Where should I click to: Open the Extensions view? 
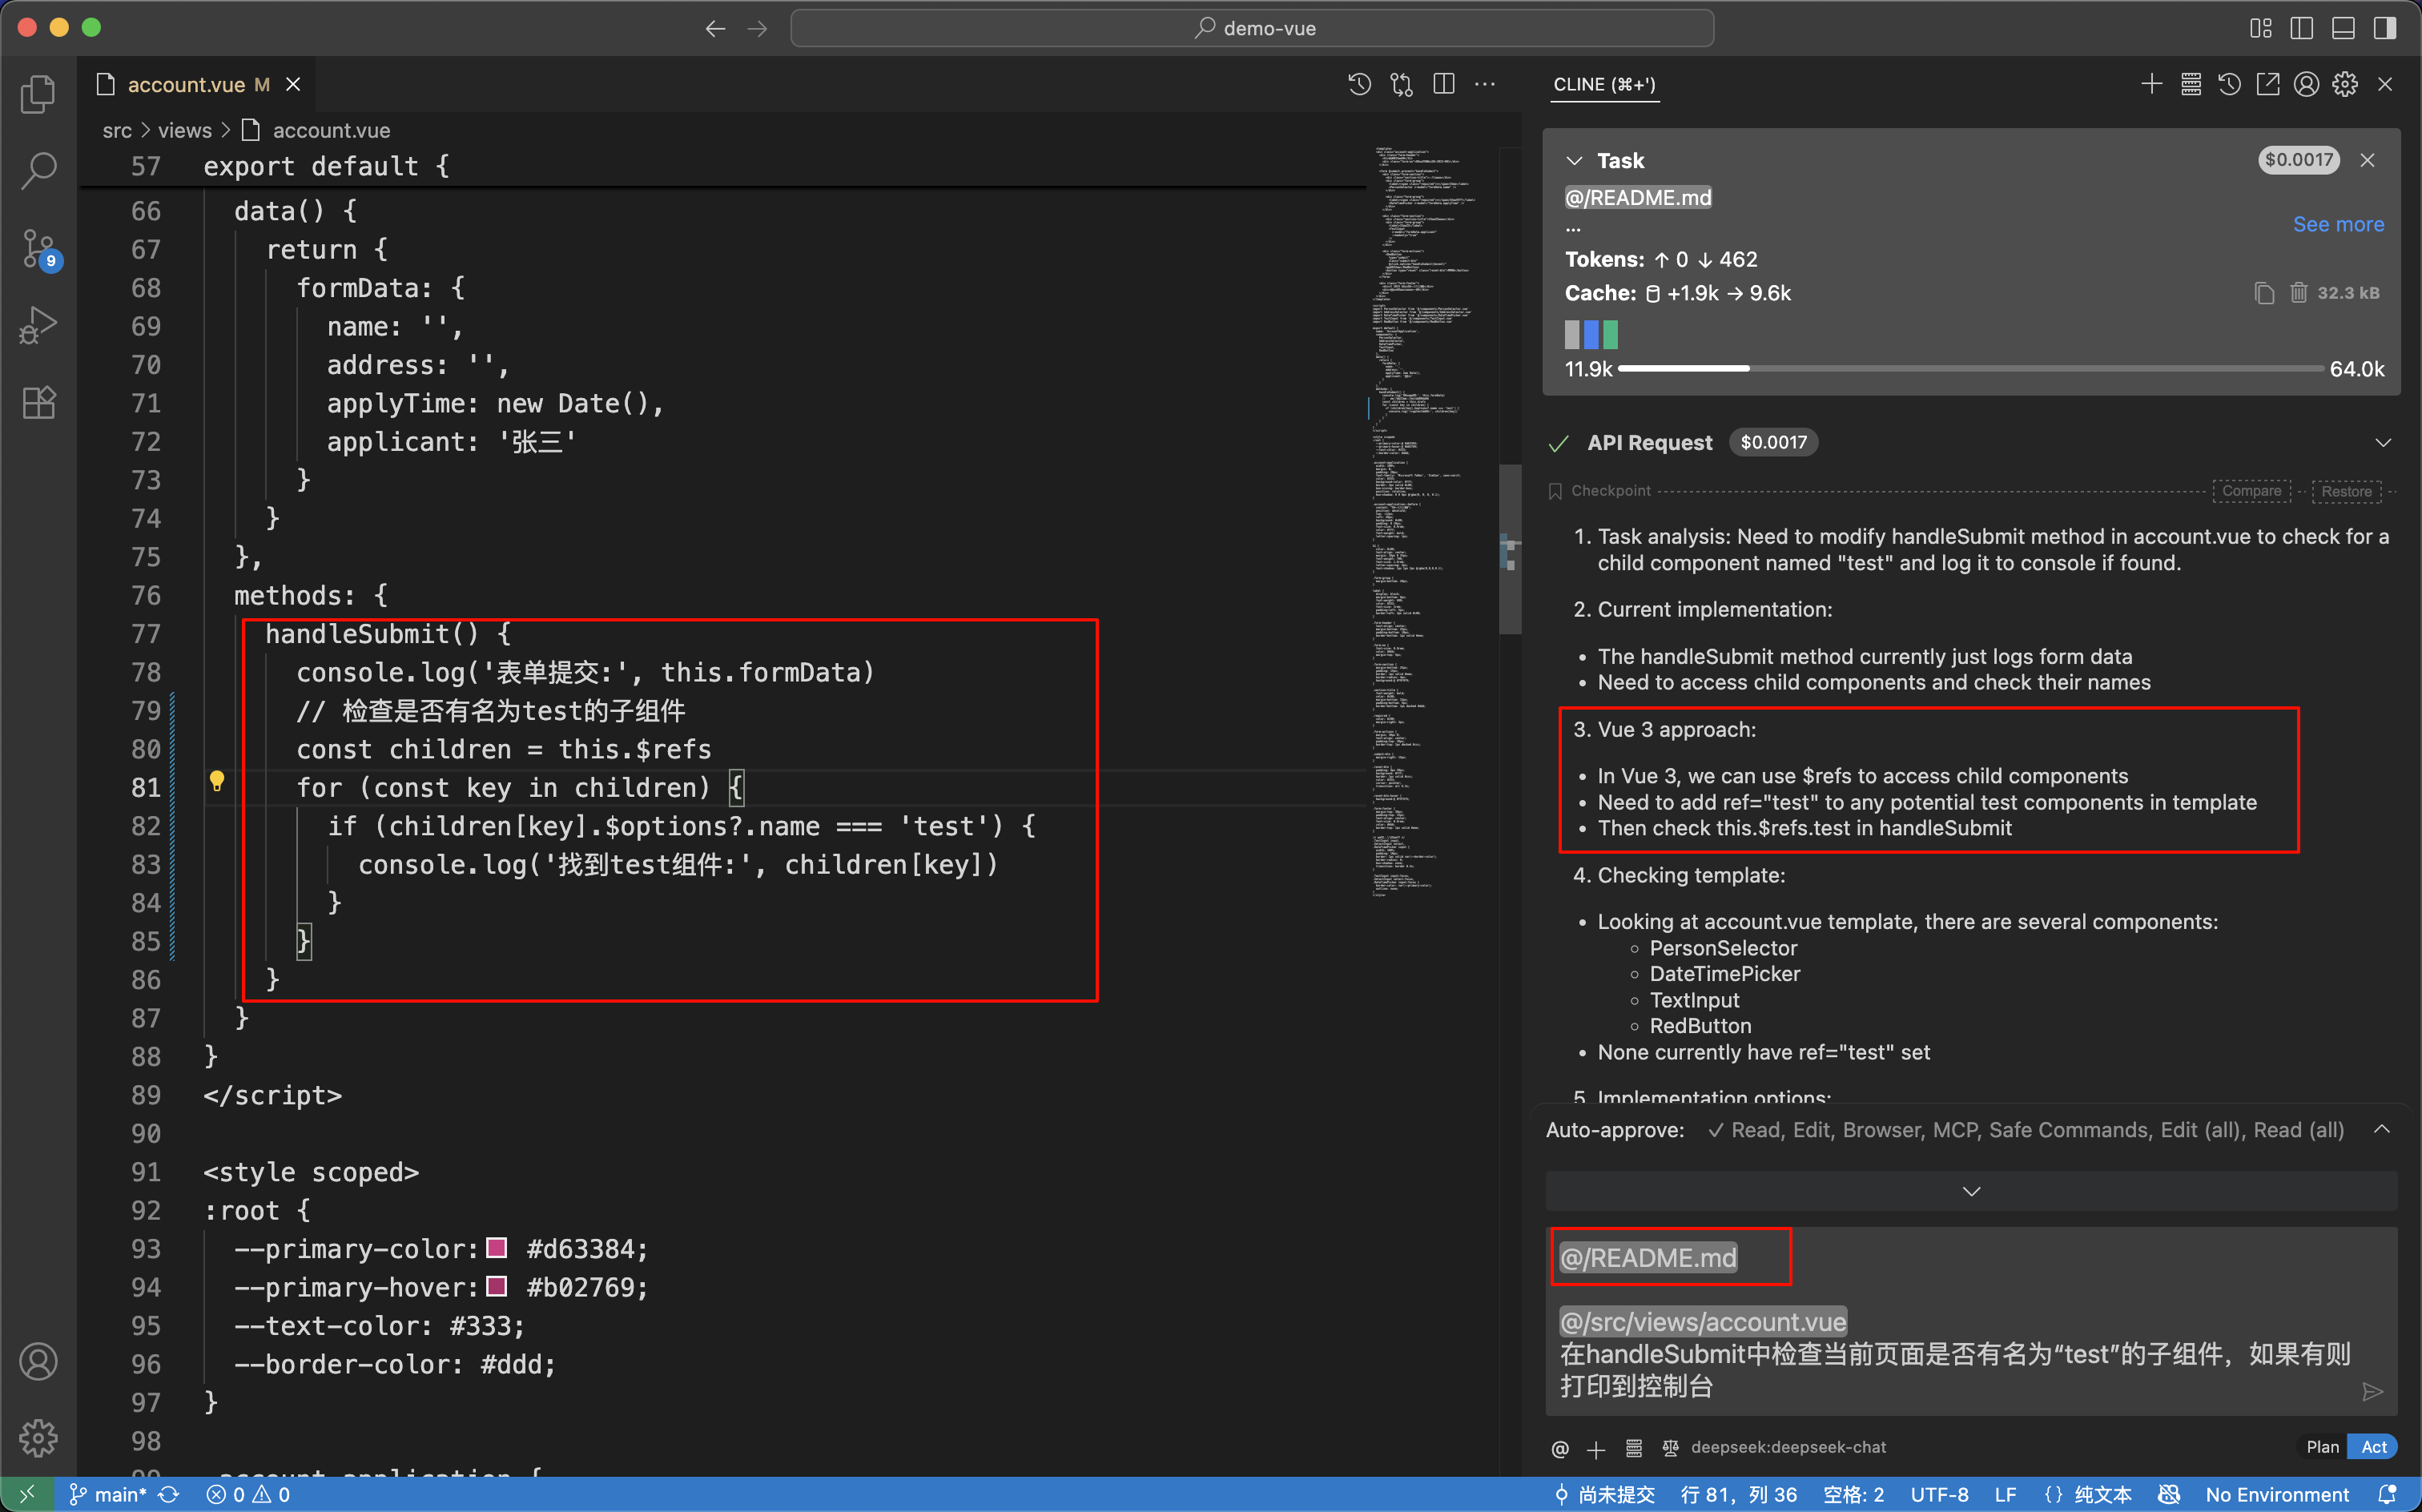point(38,402)
